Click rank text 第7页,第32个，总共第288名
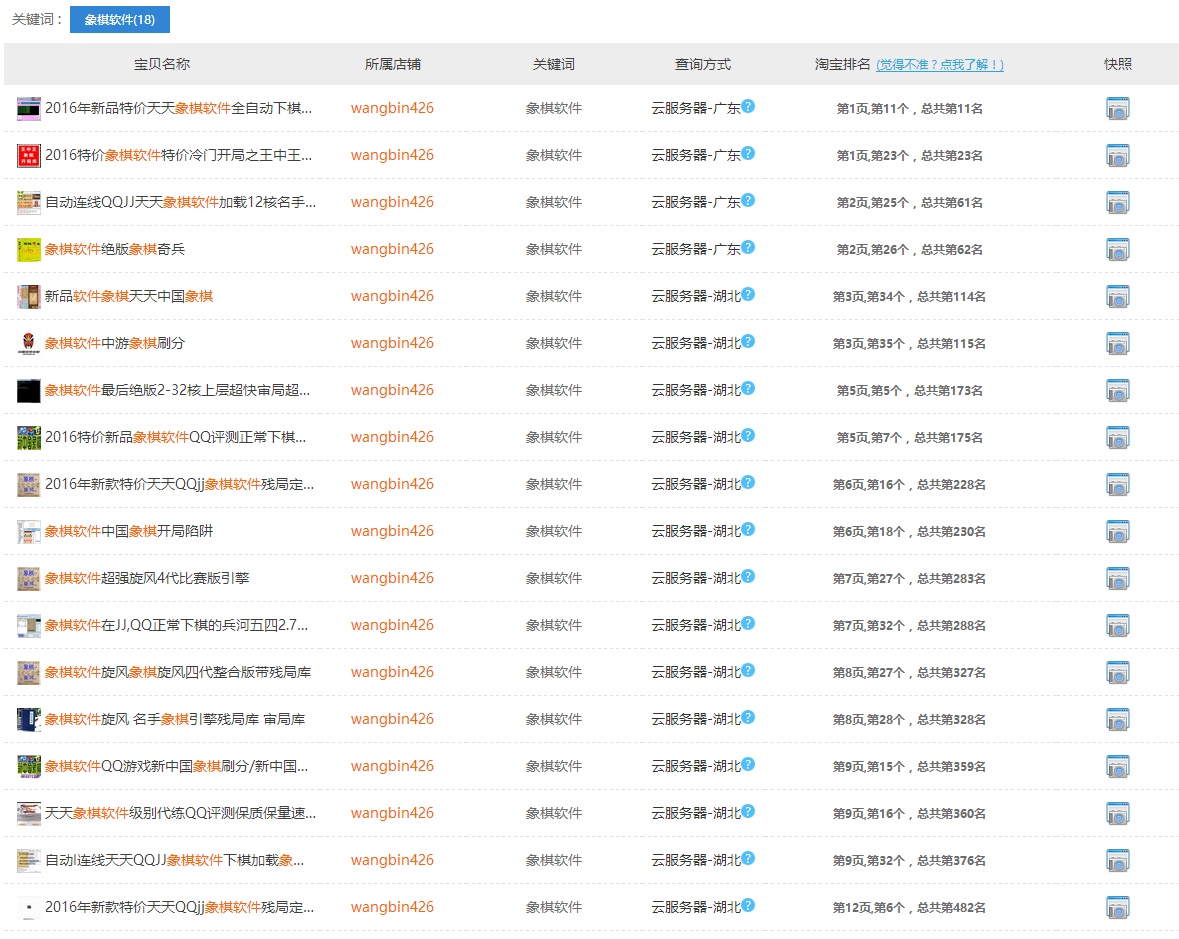This screenshot has width=1179, height=939. [909, 625]
